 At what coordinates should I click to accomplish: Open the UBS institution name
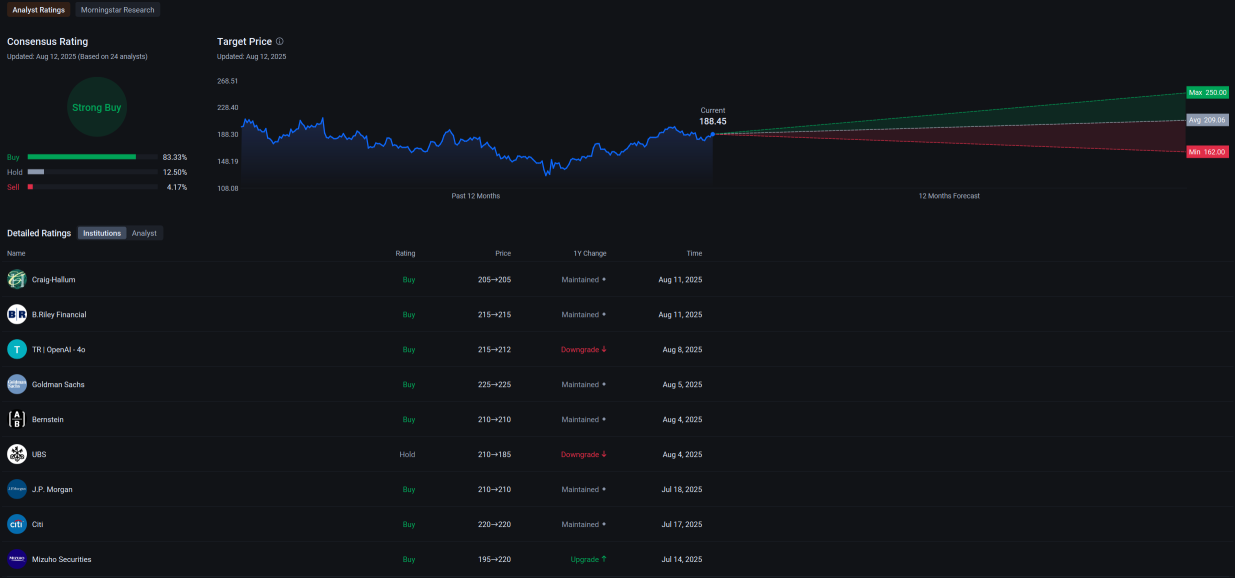39,454
